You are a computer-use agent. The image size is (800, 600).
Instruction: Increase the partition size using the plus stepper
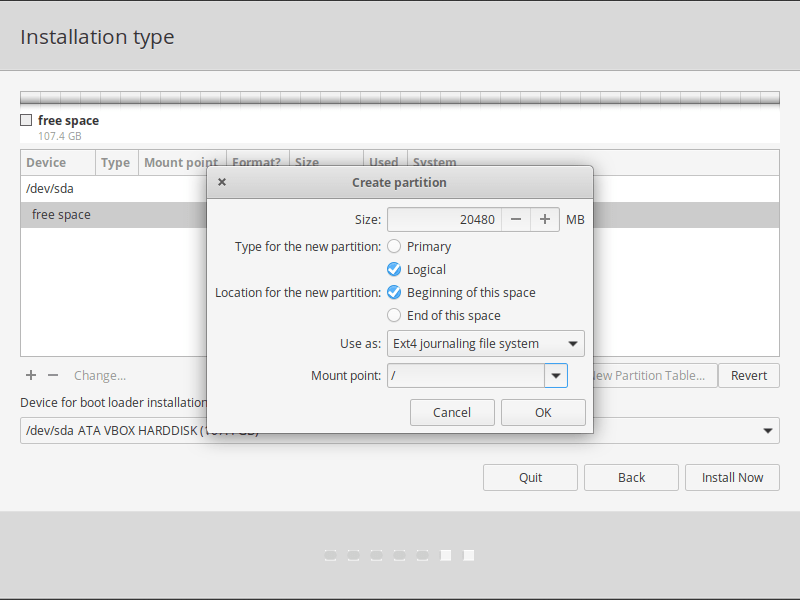545,219
